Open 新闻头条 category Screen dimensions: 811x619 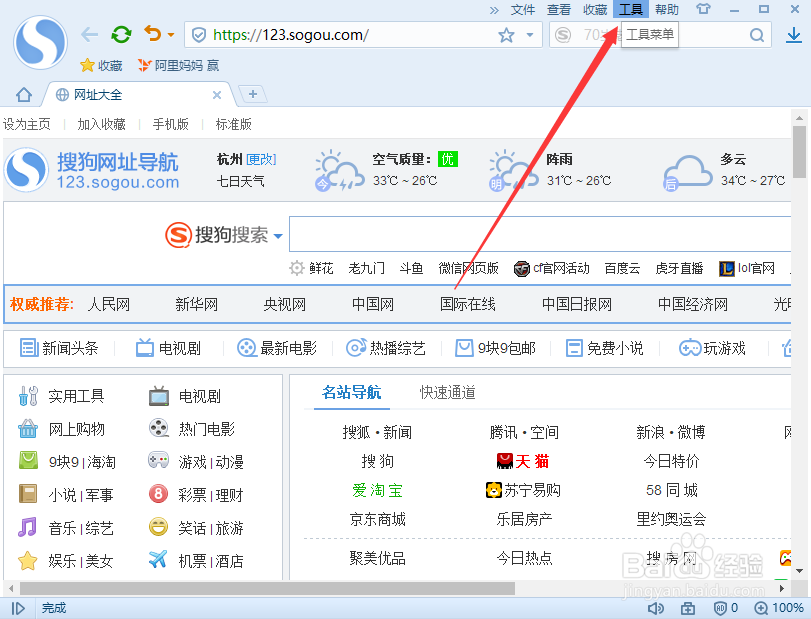click(x=59, y=348)
